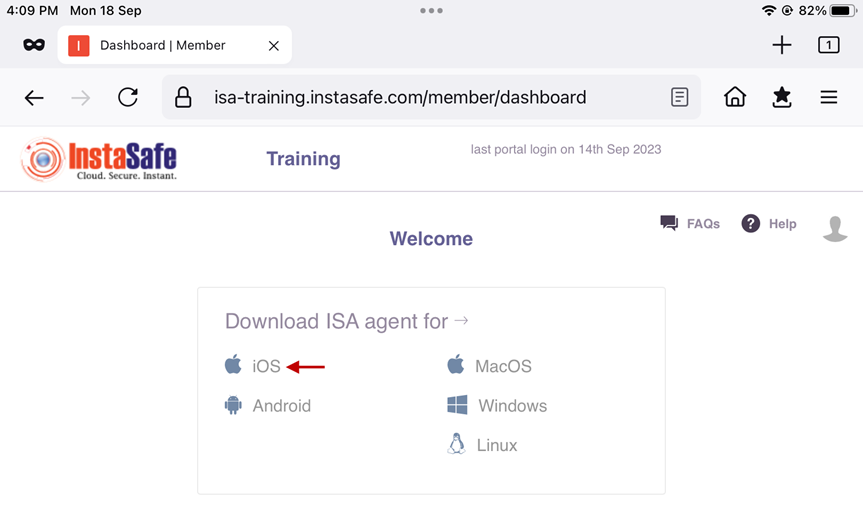Go forward with the forward arrow
The image size is (863, 523).
click(x=81, y=98)
